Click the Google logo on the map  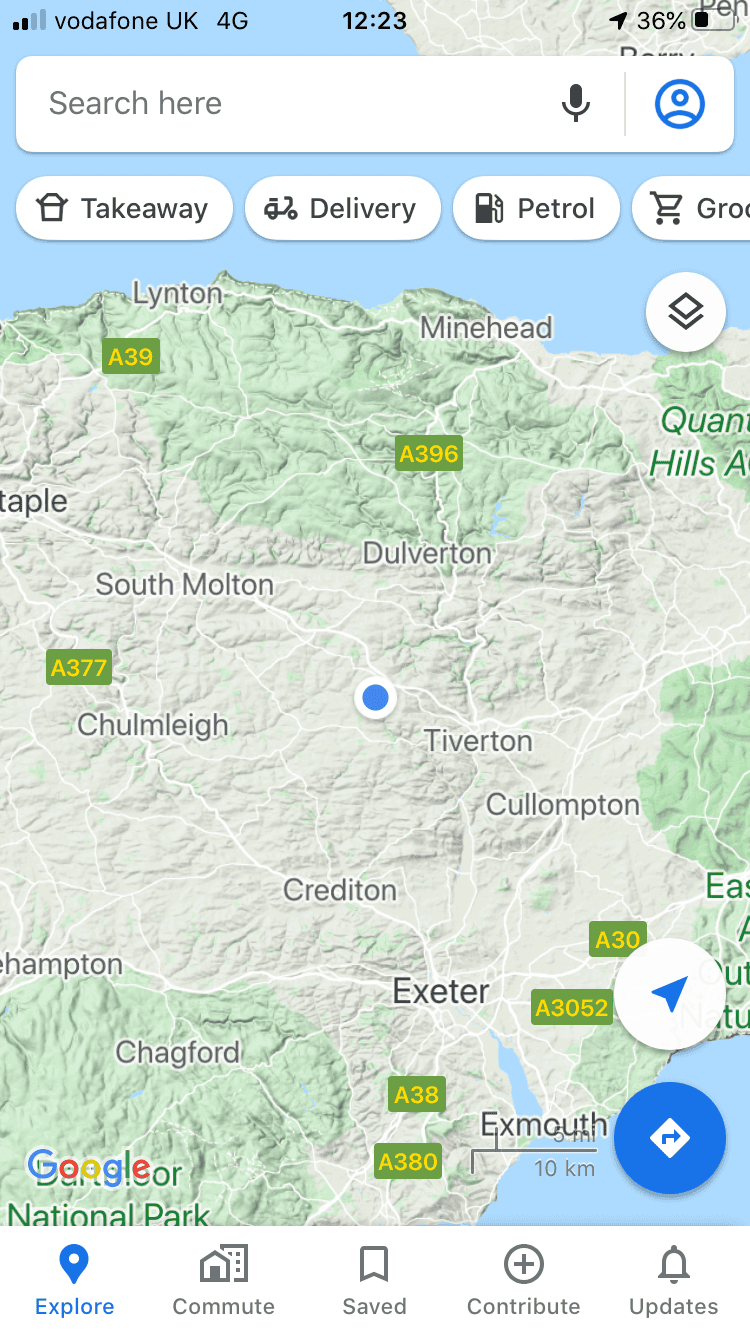[x=89, y=1166]
